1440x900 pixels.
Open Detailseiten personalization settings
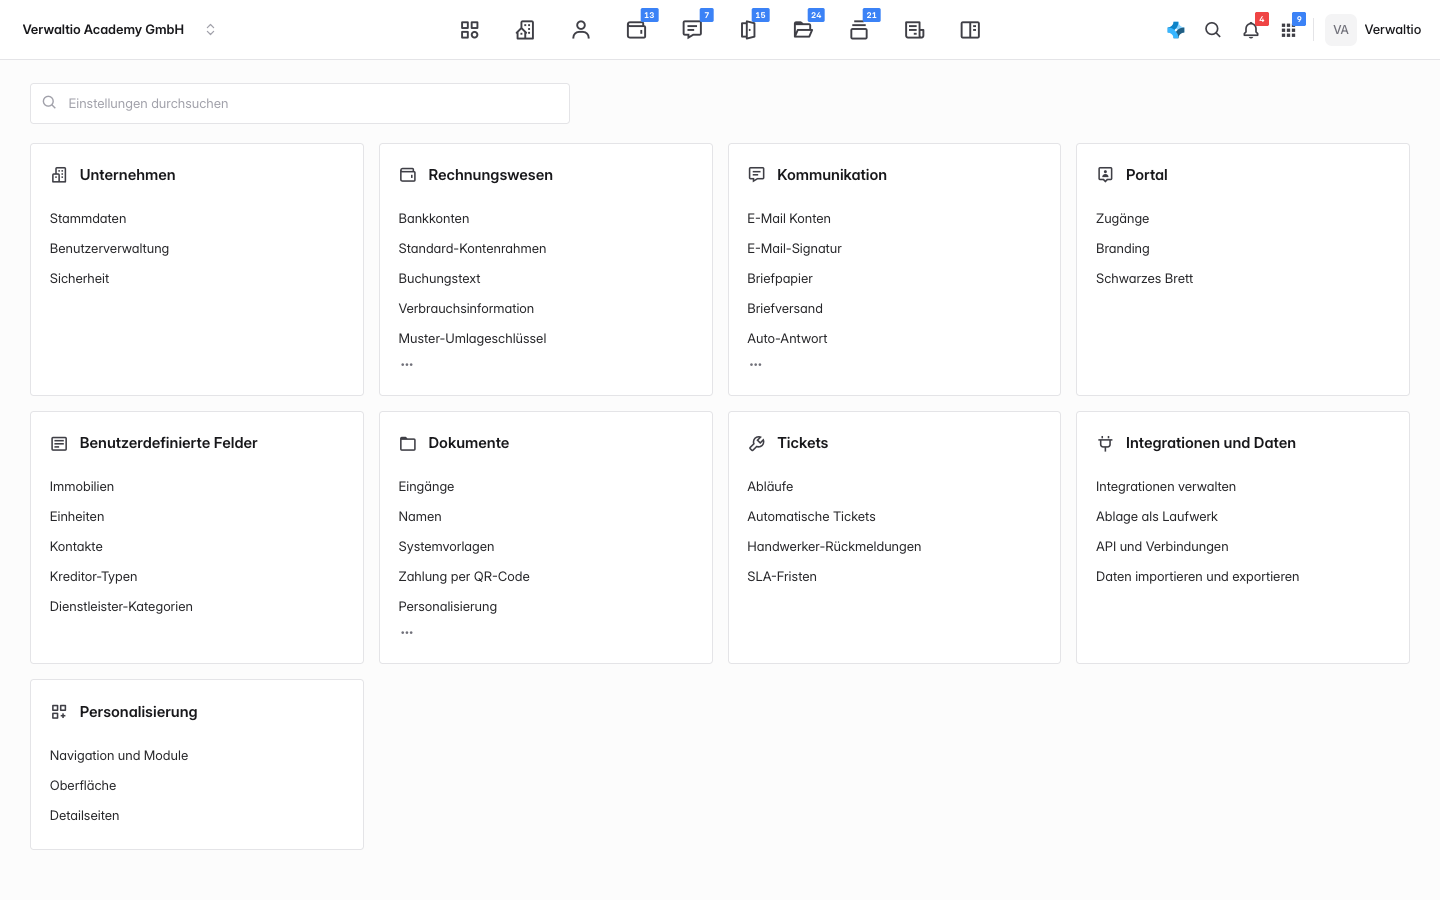(85, 816)
